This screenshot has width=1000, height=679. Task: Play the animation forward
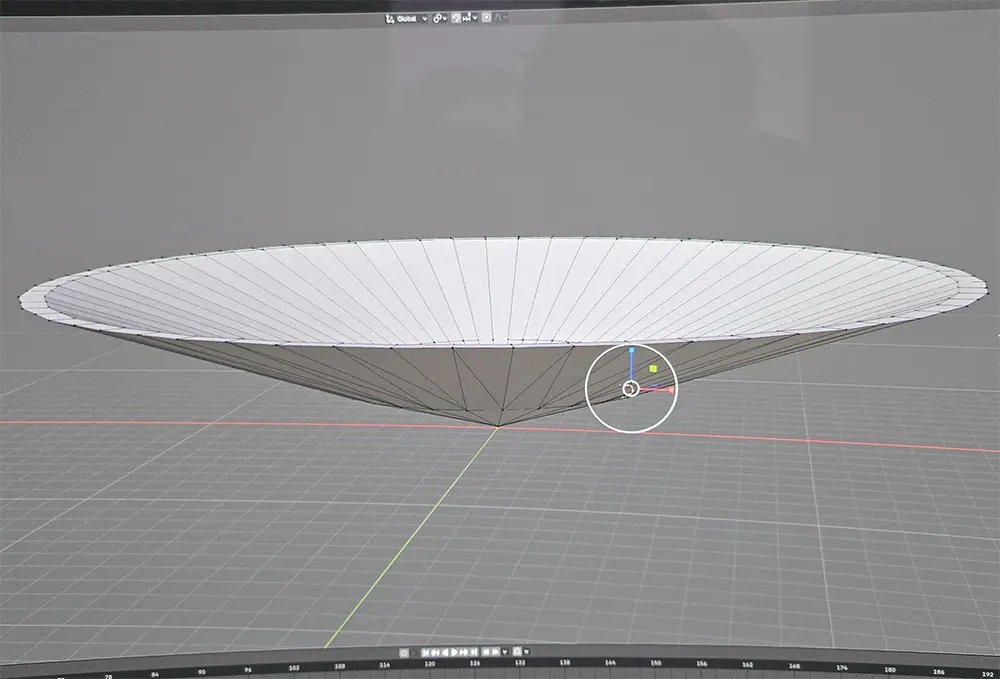point(454,653)
